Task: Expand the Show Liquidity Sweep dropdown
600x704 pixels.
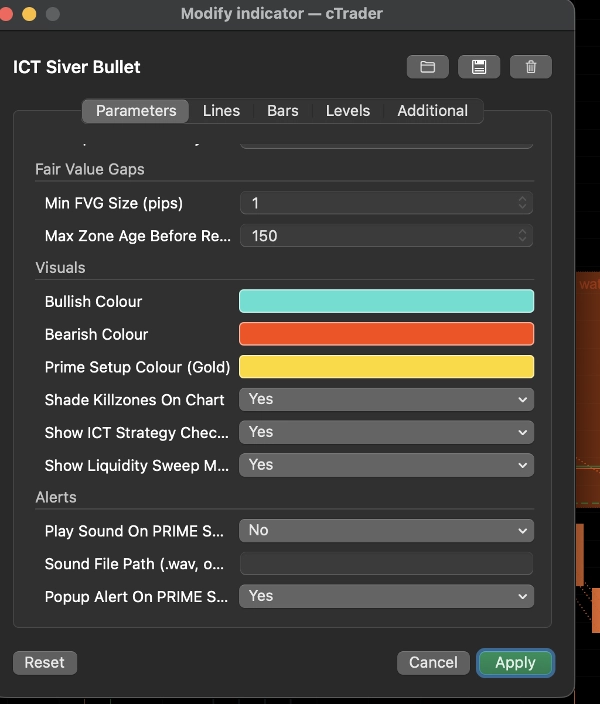Action: pos(386,465)
